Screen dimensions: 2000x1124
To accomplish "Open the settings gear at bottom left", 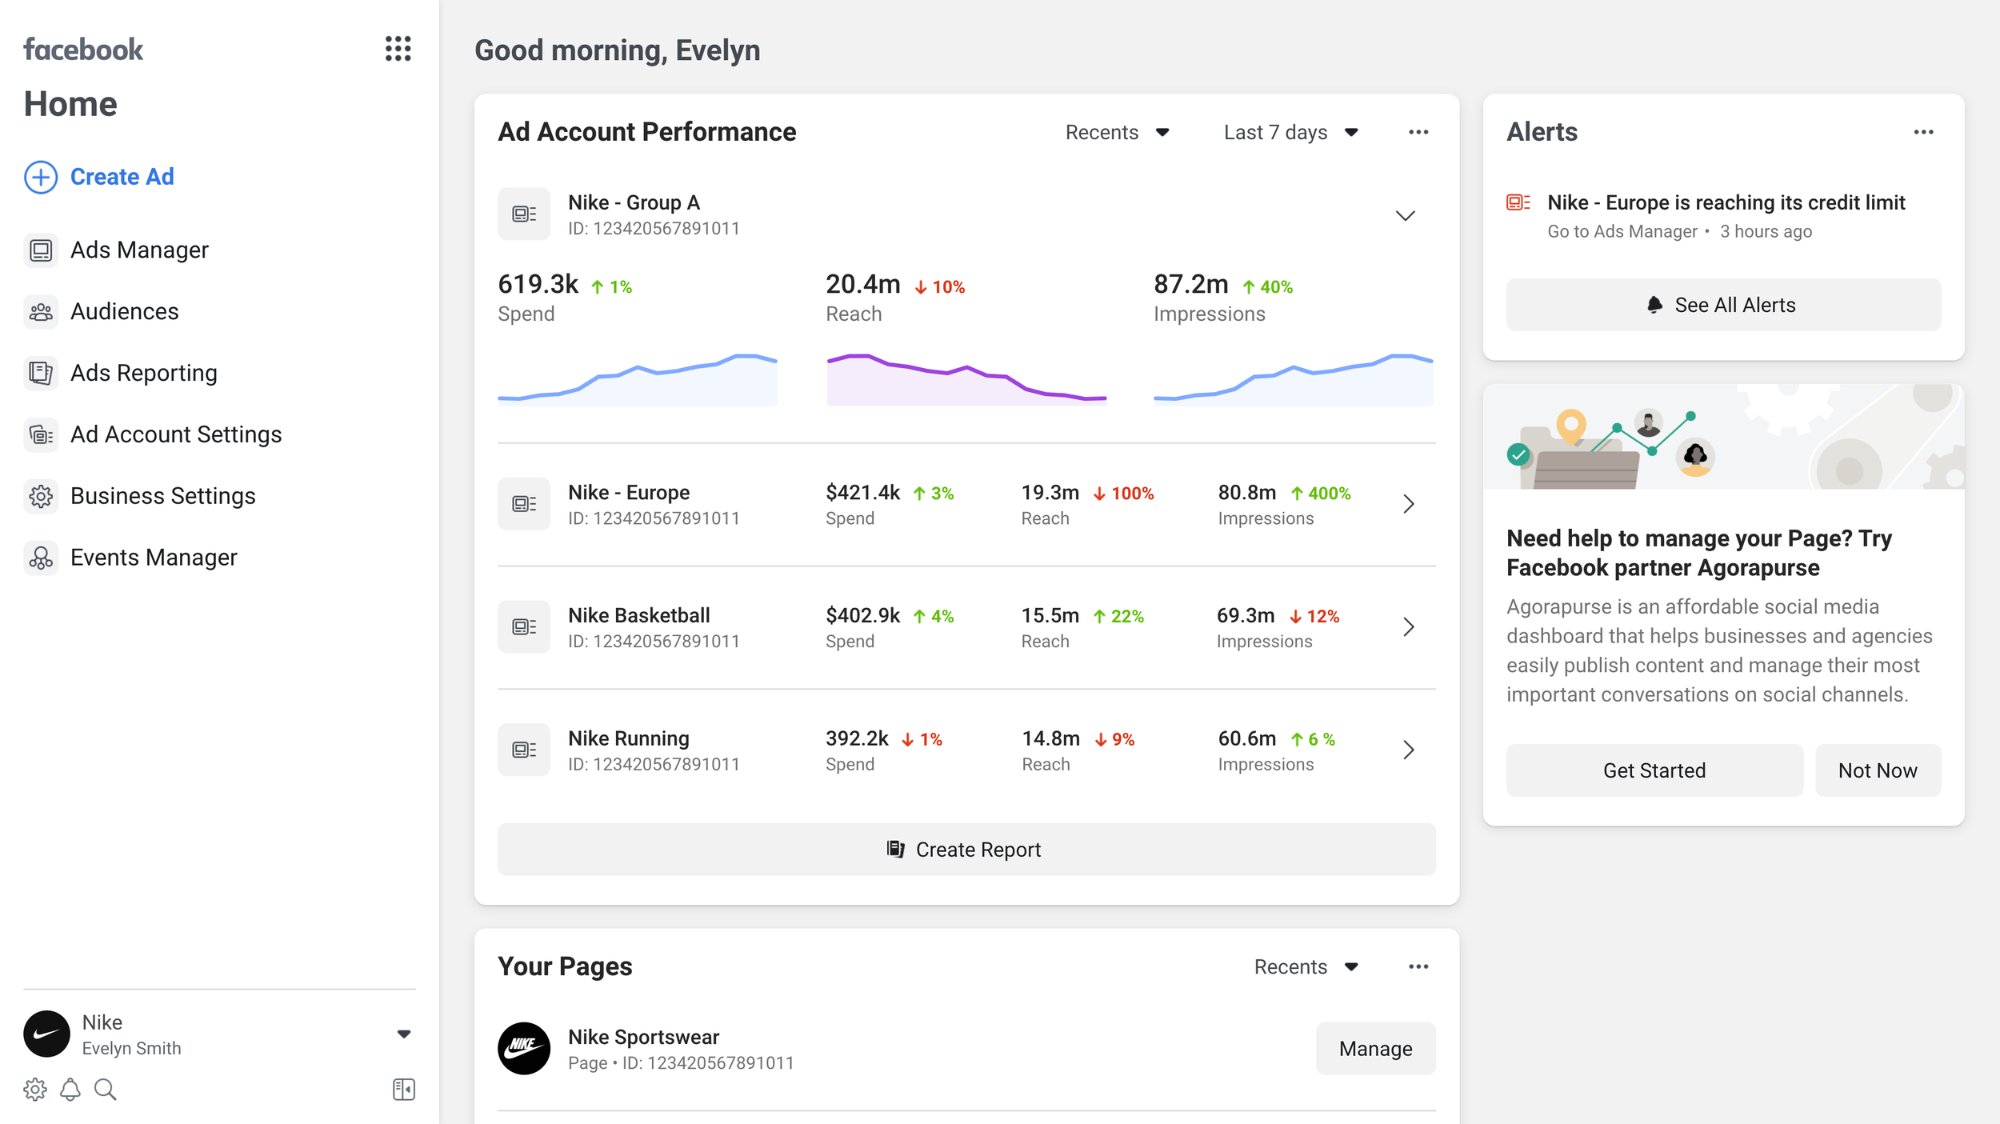I will click(x=36, y=1089).
